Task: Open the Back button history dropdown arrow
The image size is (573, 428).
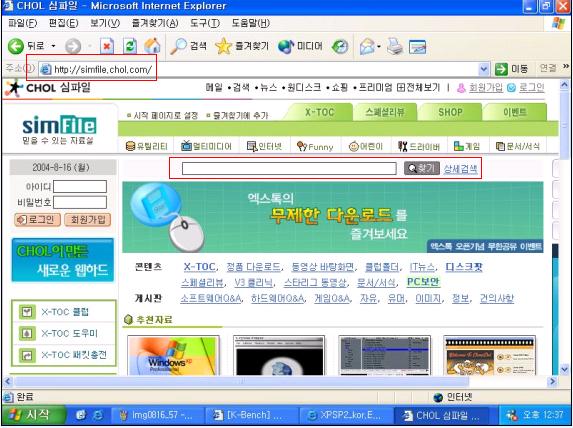Action: coord(53,46)
